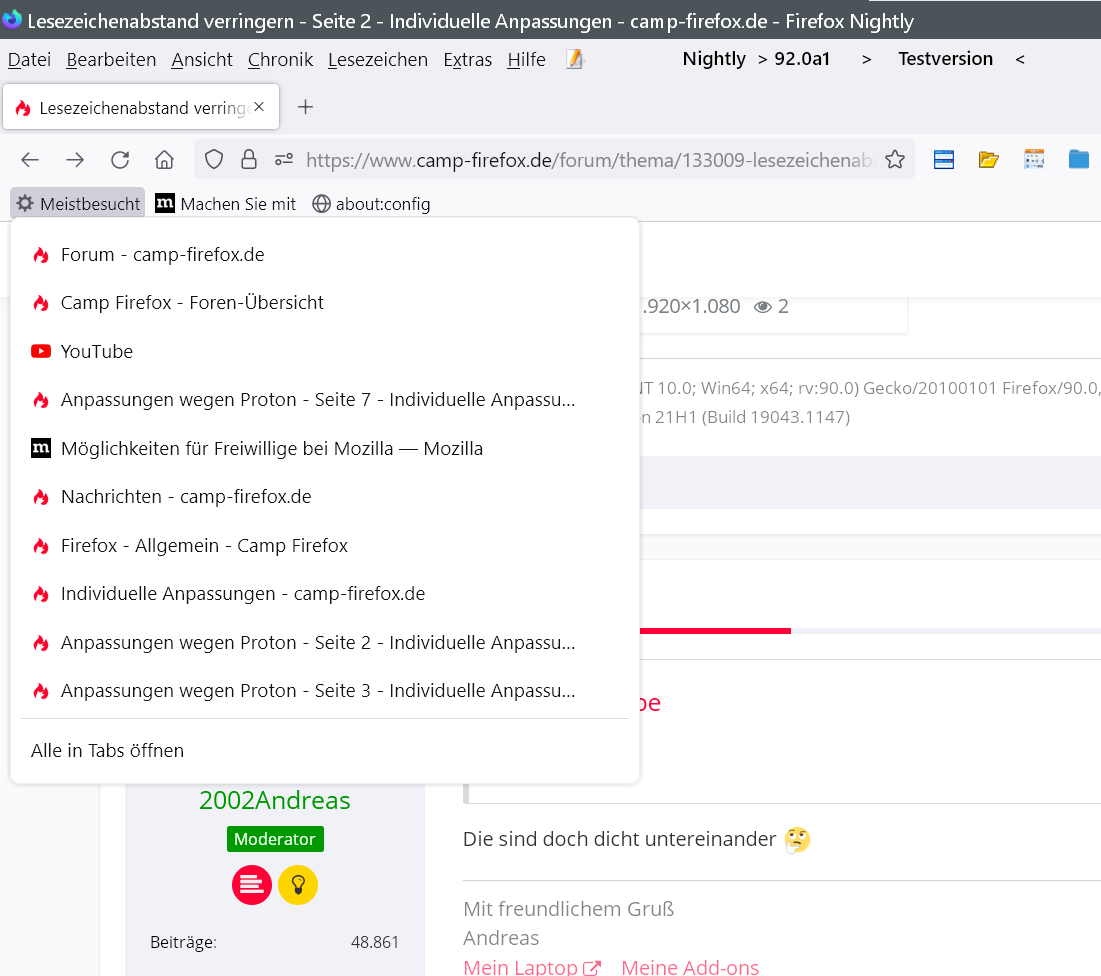The image size is (1101, 976).
Task: Open Möglichkeiten für Freiwillige bei Mozilla
Action: point(325,448)
